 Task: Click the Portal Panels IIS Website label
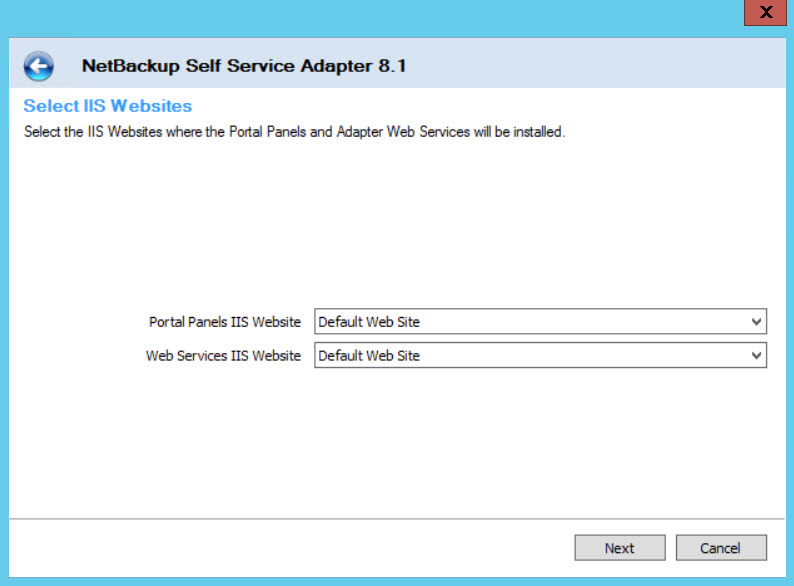pos(224,322)
